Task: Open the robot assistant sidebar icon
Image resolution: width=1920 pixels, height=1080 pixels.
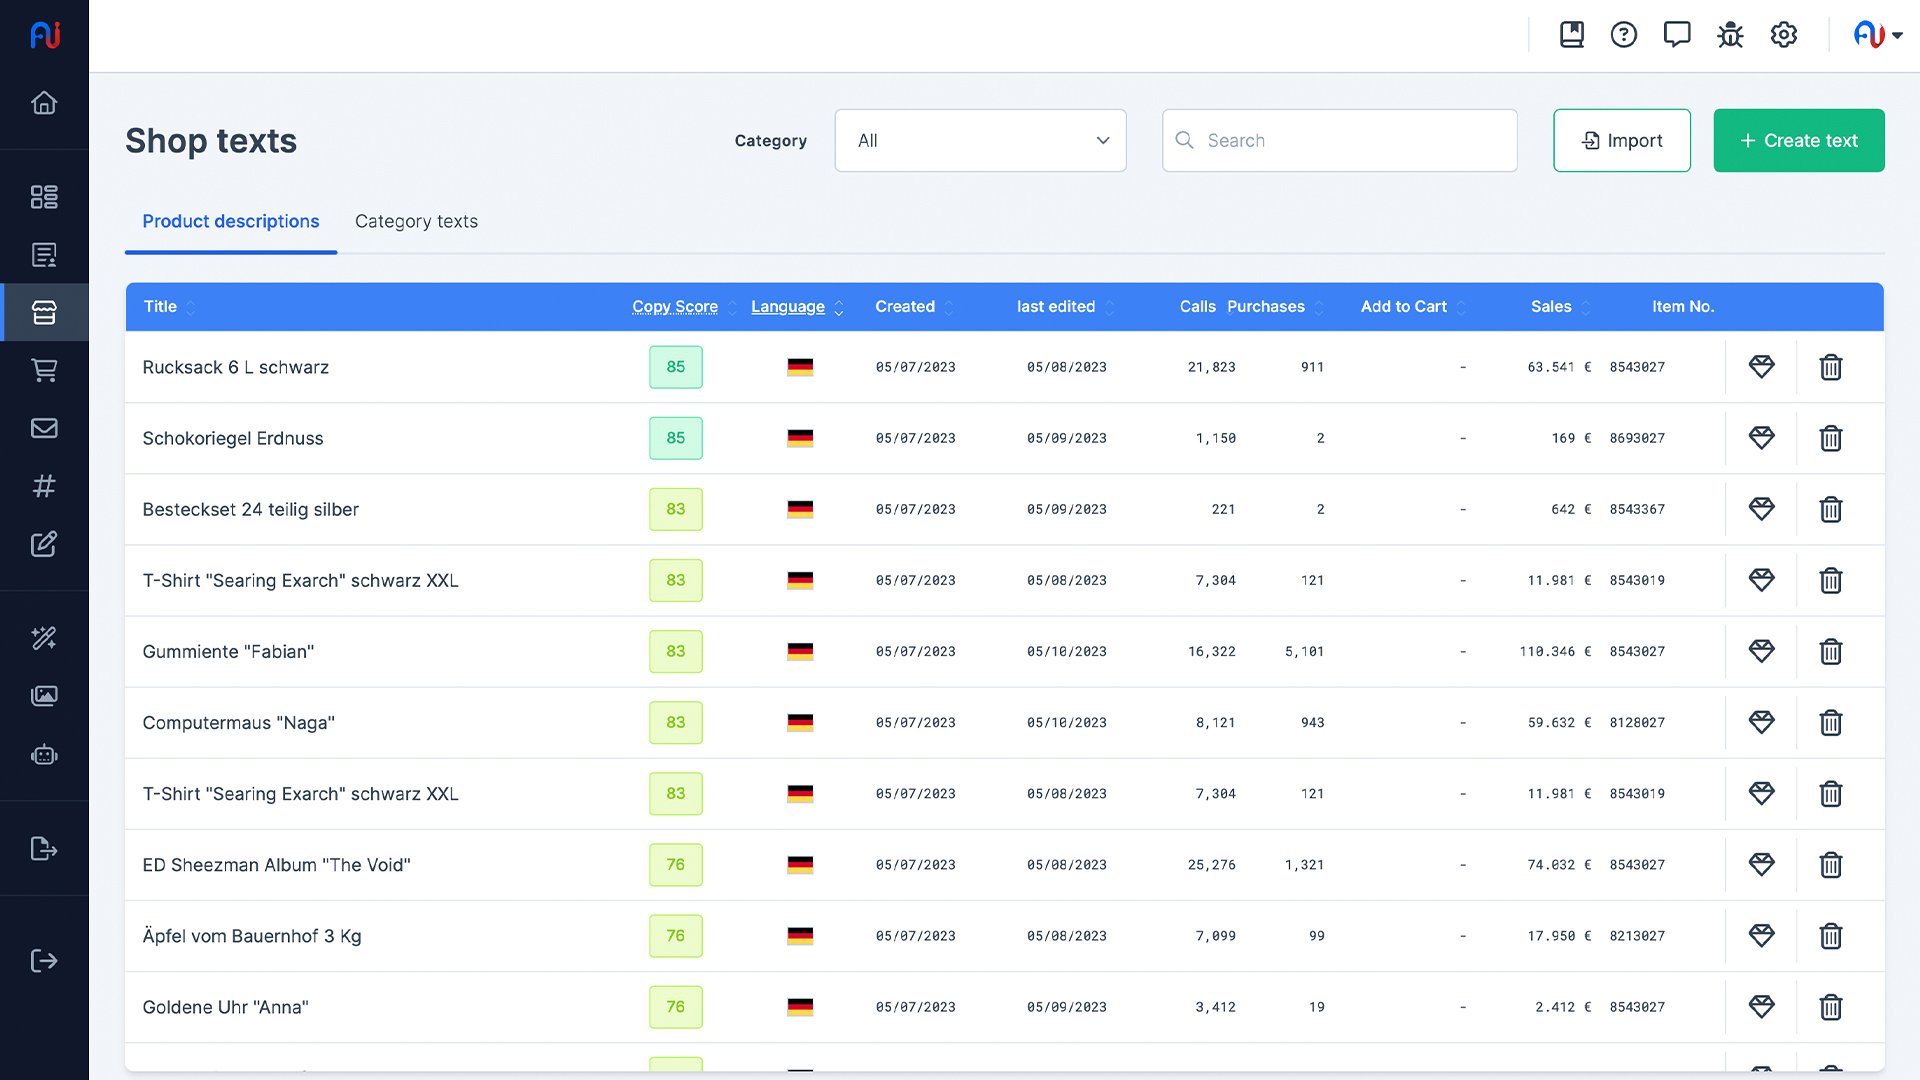Action: 44,755
